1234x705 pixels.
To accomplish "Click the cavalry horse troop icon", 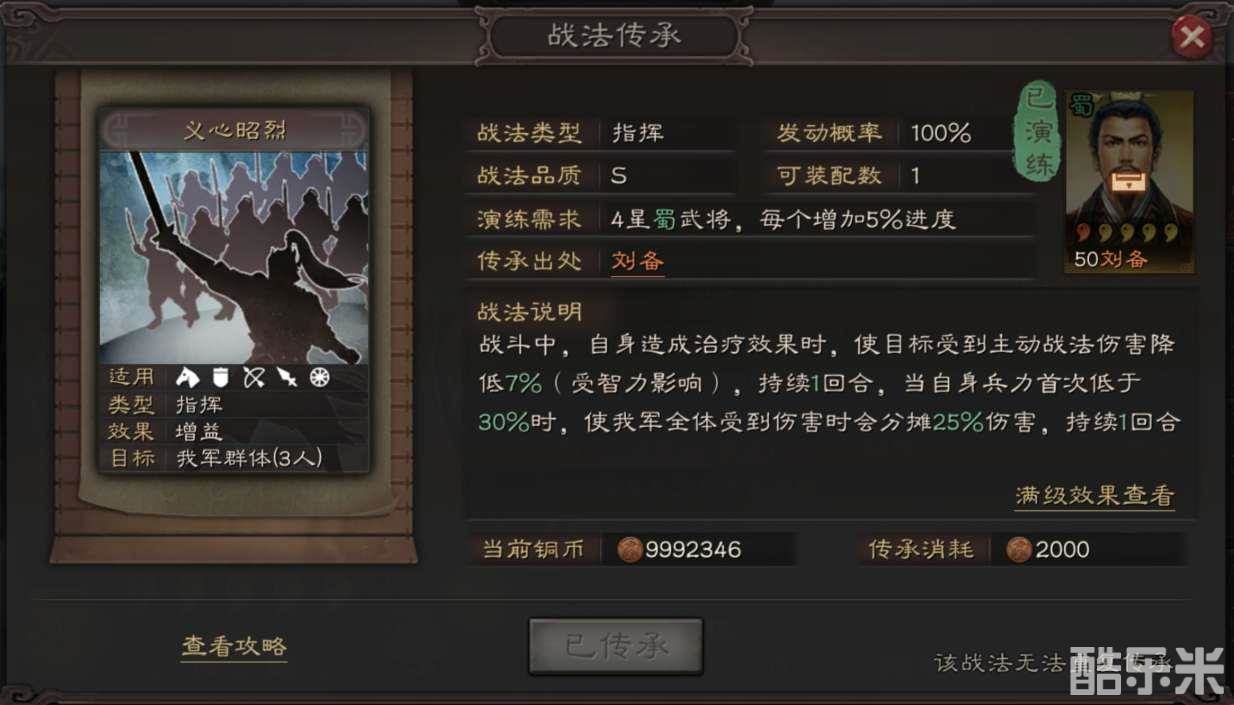I will click(187, 377).
